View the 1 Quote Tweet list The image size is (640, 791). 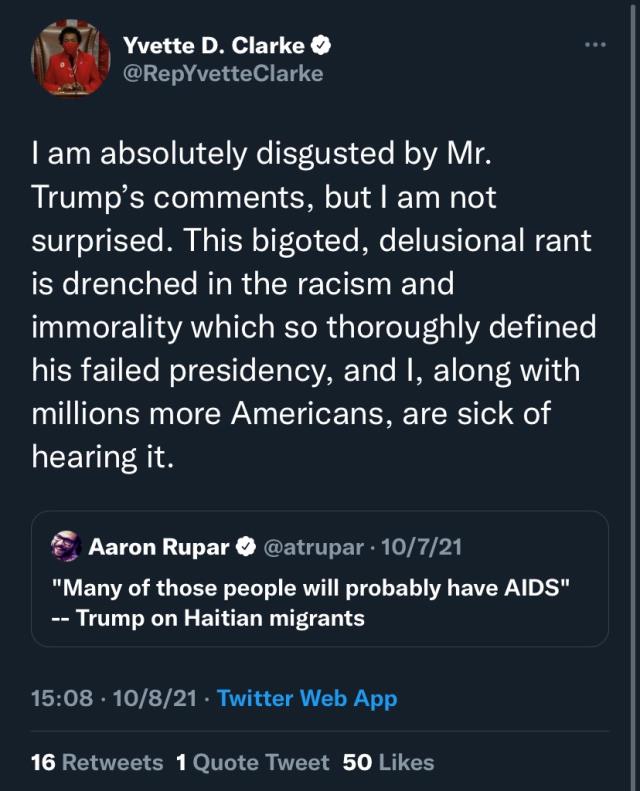(252, 762)
